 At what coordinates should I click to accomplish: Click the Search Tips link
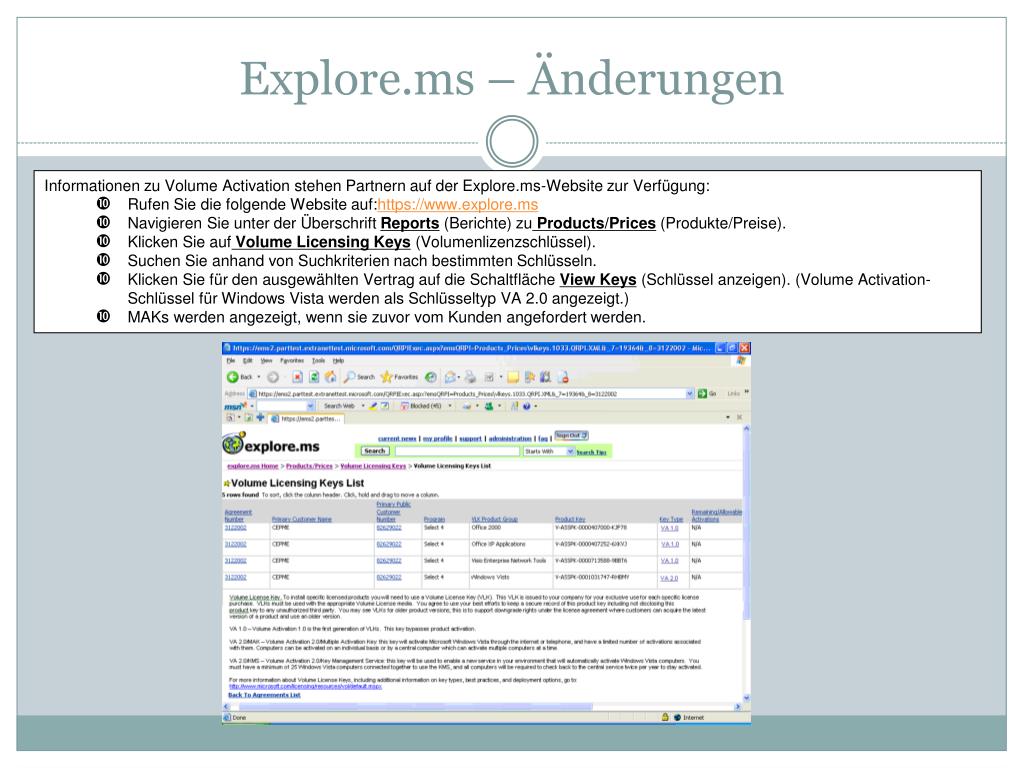[591, 452]
